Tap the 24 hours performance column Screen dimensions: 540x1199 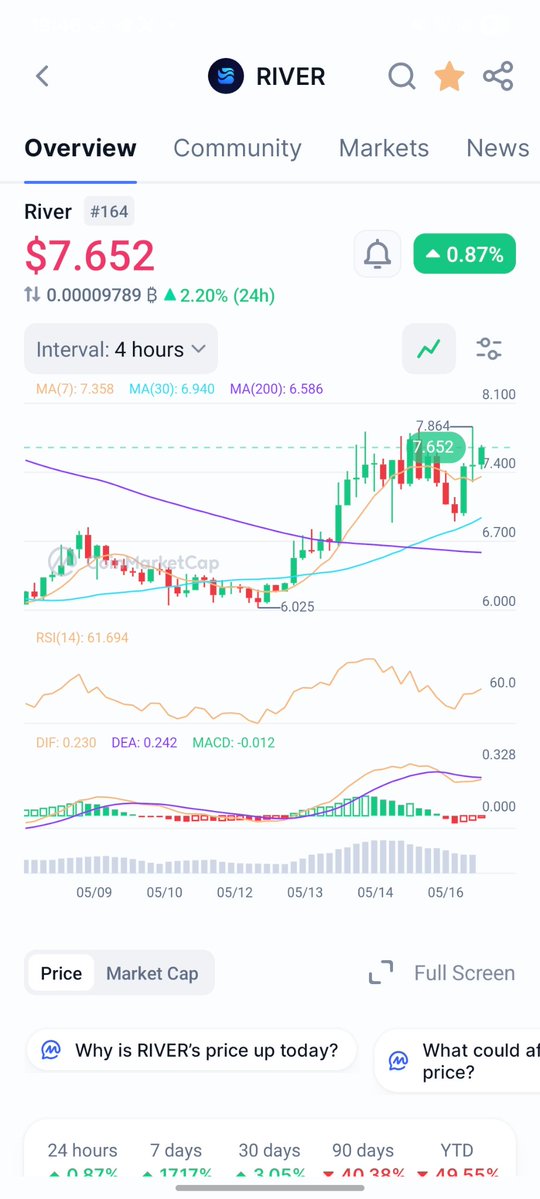pos(83,1159)
